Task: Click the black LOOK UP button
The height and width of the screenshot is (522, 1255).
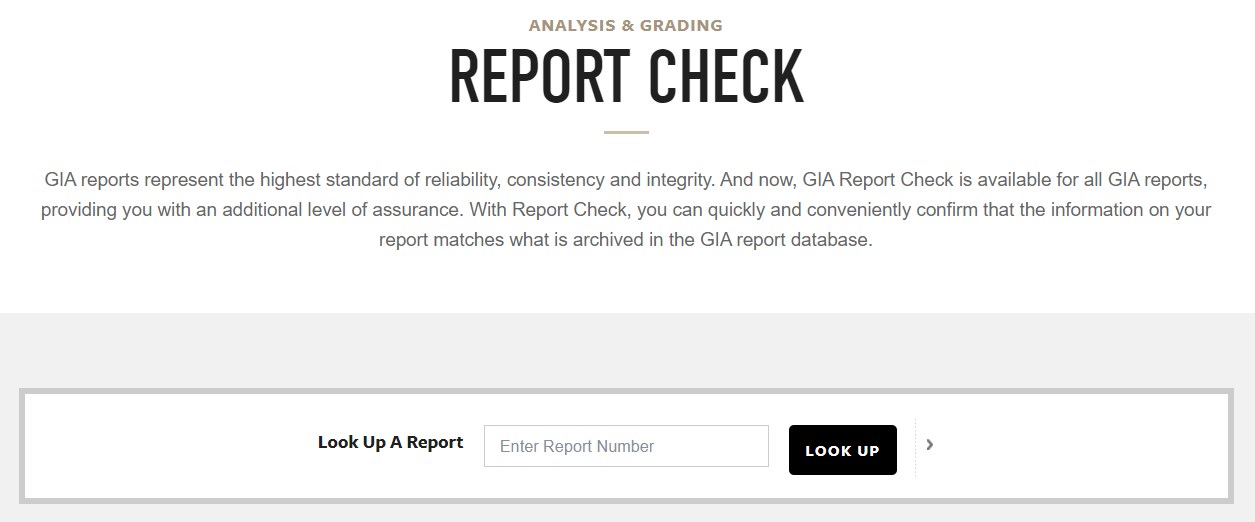Action: coord(843,450)
